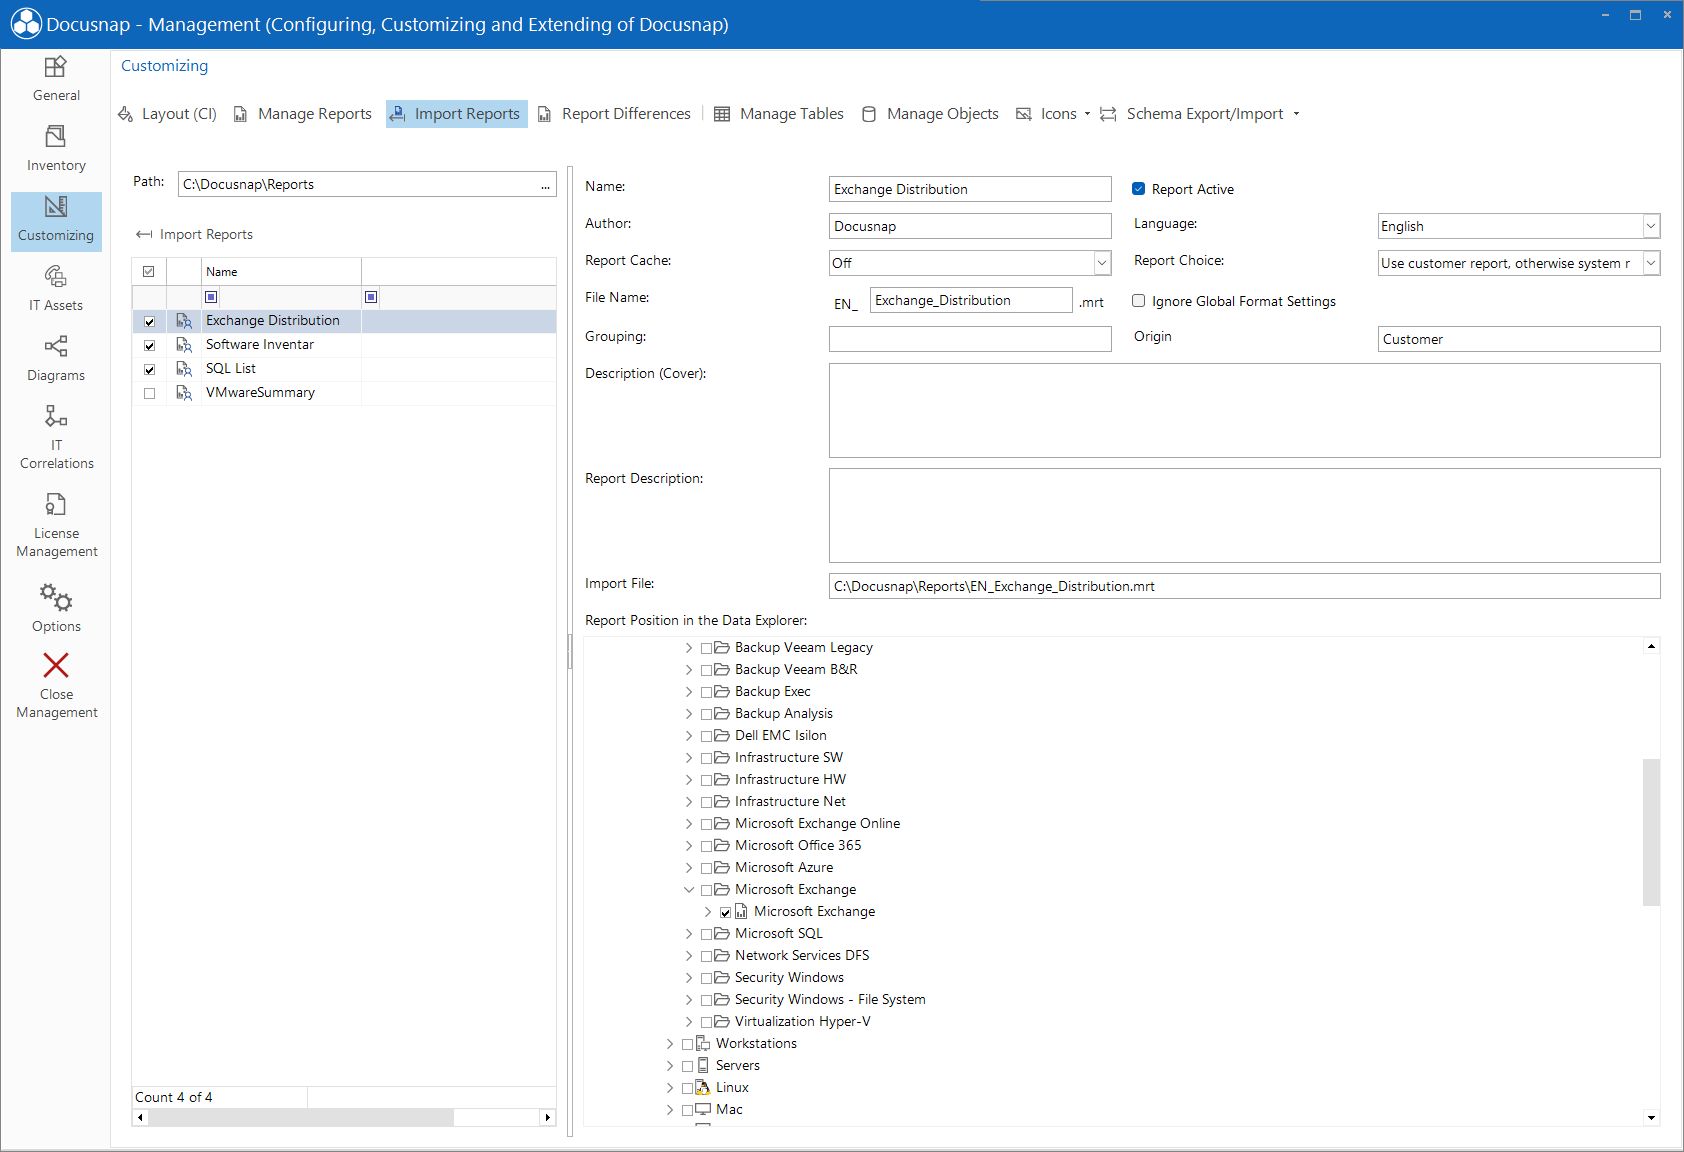Image resolution: width=1684 pixels, height=1152 pixels.
Task: Click the red Close Management X icon
Action: 56,665
